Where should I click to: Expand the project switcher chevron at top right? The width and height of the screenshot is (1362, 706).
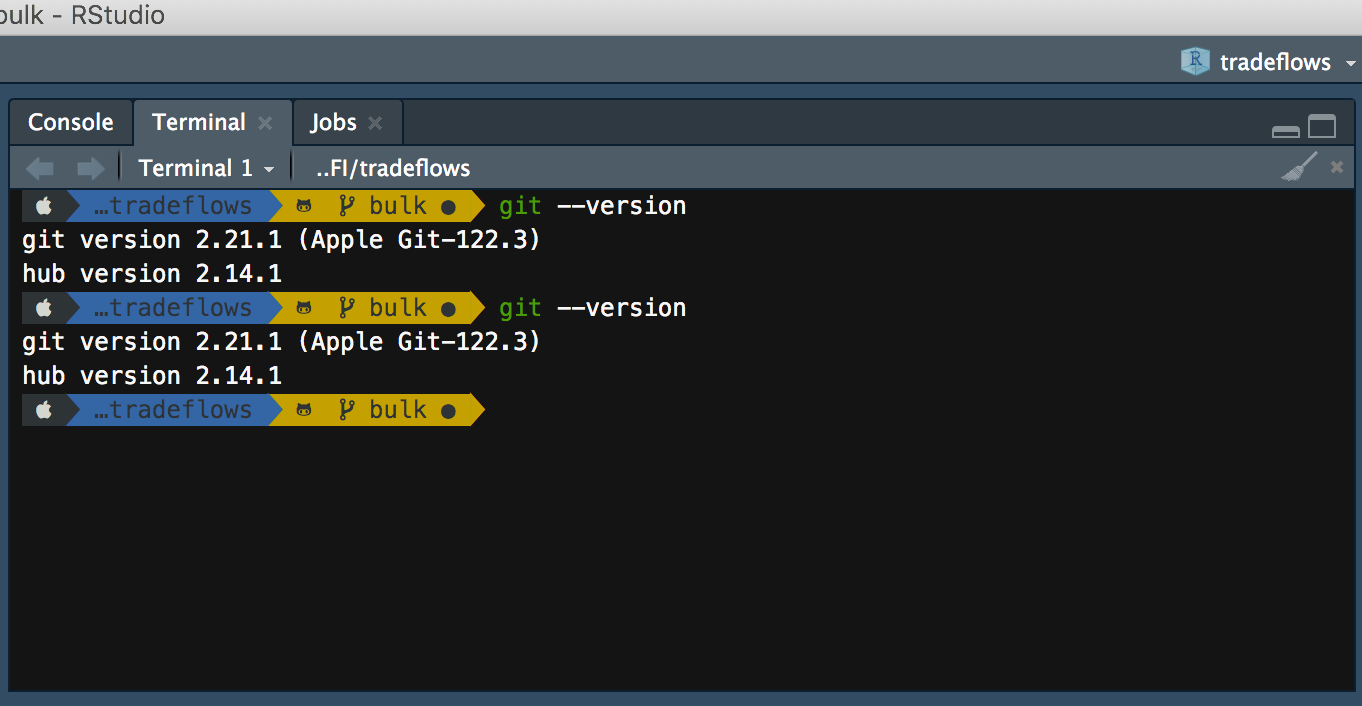tap(1351, 62)
